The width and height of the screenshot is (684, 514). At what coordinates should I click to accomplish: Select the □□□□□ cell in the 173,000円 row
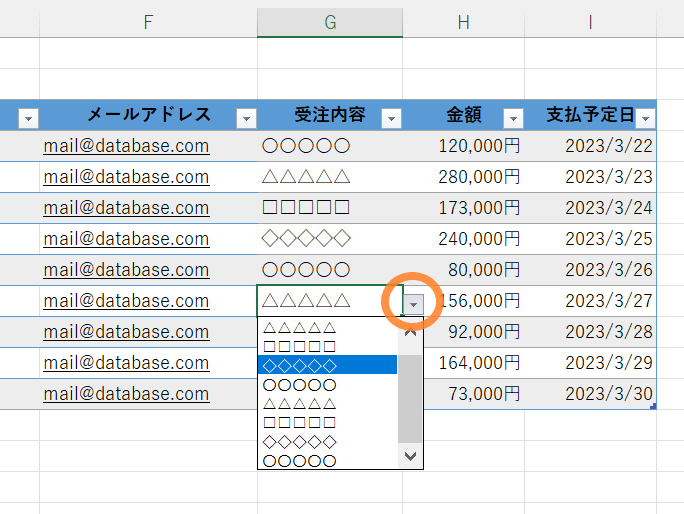(330, 208)
